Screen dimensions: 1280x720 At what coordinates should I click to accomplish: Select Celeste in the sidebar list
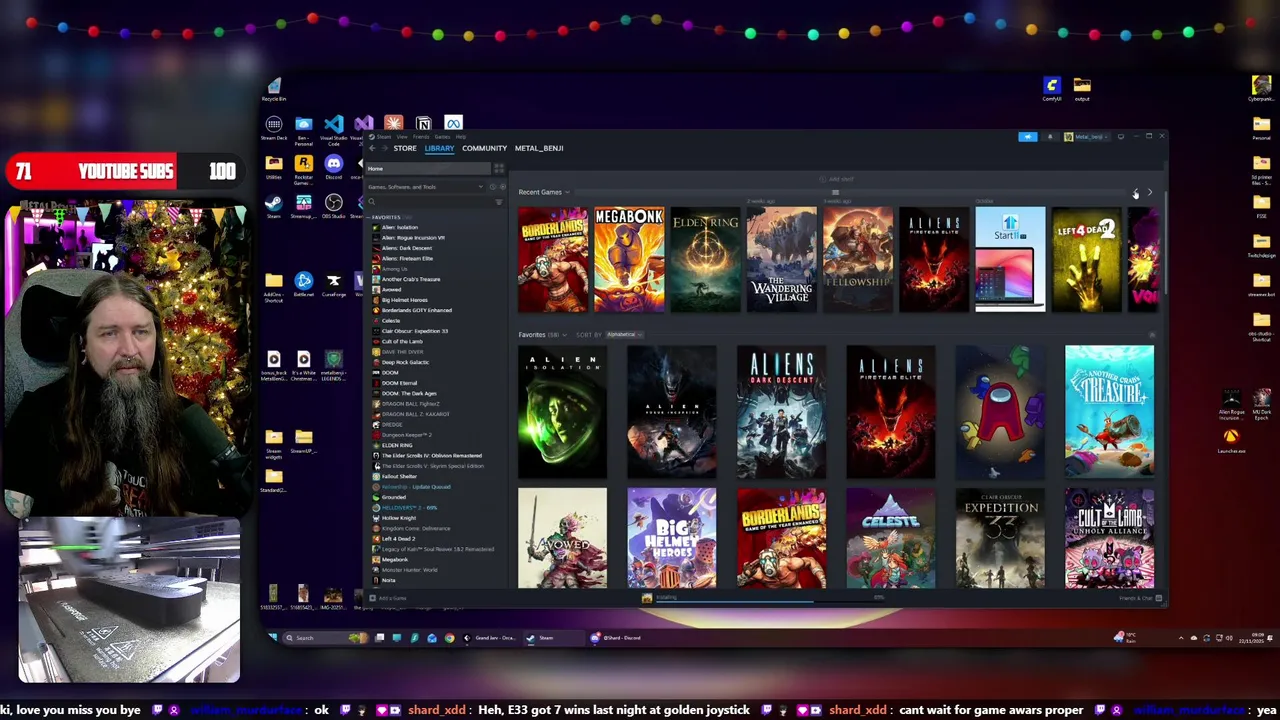click(391, 321)
